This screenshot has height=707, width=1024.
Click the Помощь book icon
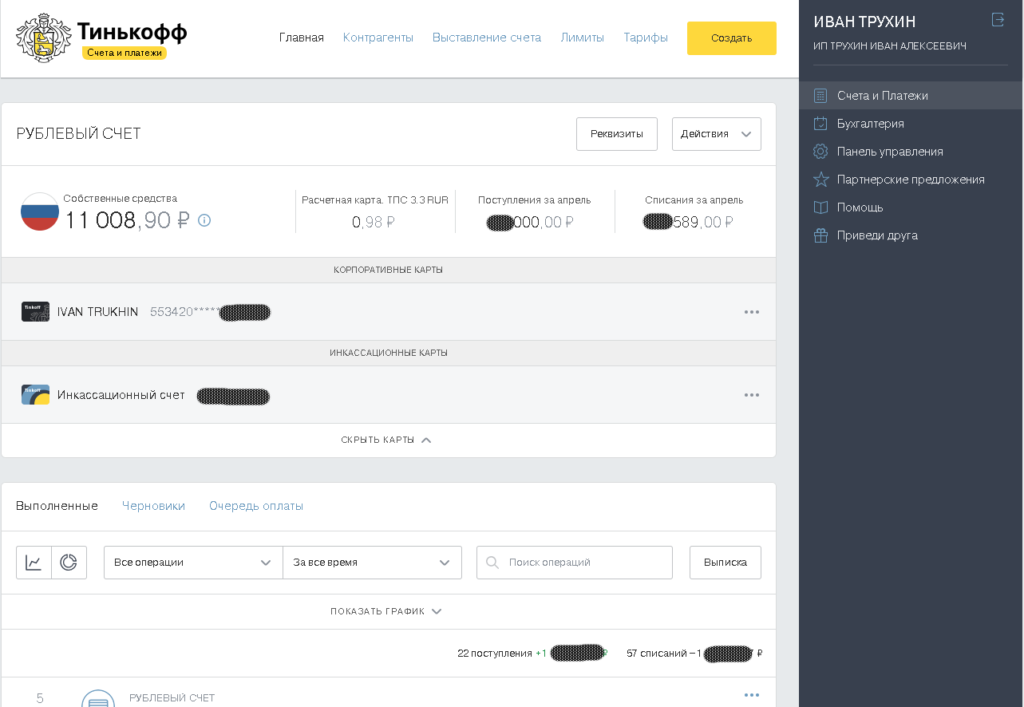click(820, 208)
